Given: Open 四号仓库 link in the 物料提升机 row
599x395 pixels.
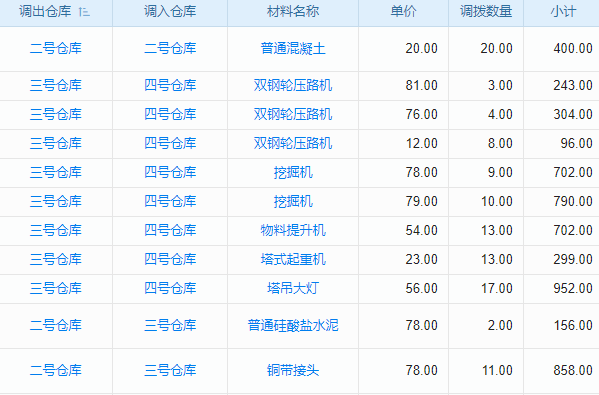Looking at the screenshot, I should (170, 230).
